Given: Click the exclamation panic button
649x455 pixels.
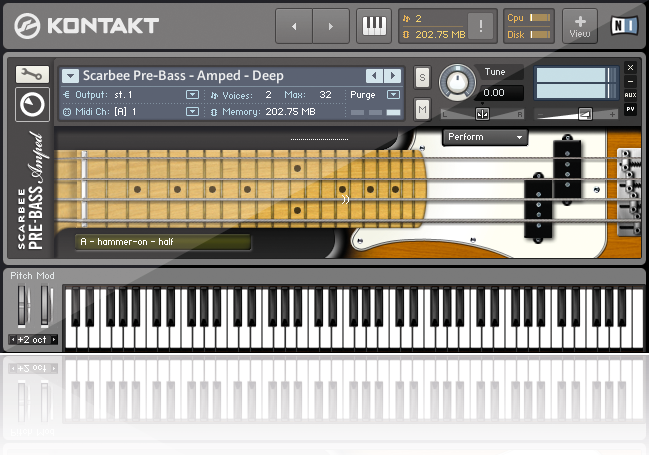Looking at the screenshot, I should [x=481, y=26].
